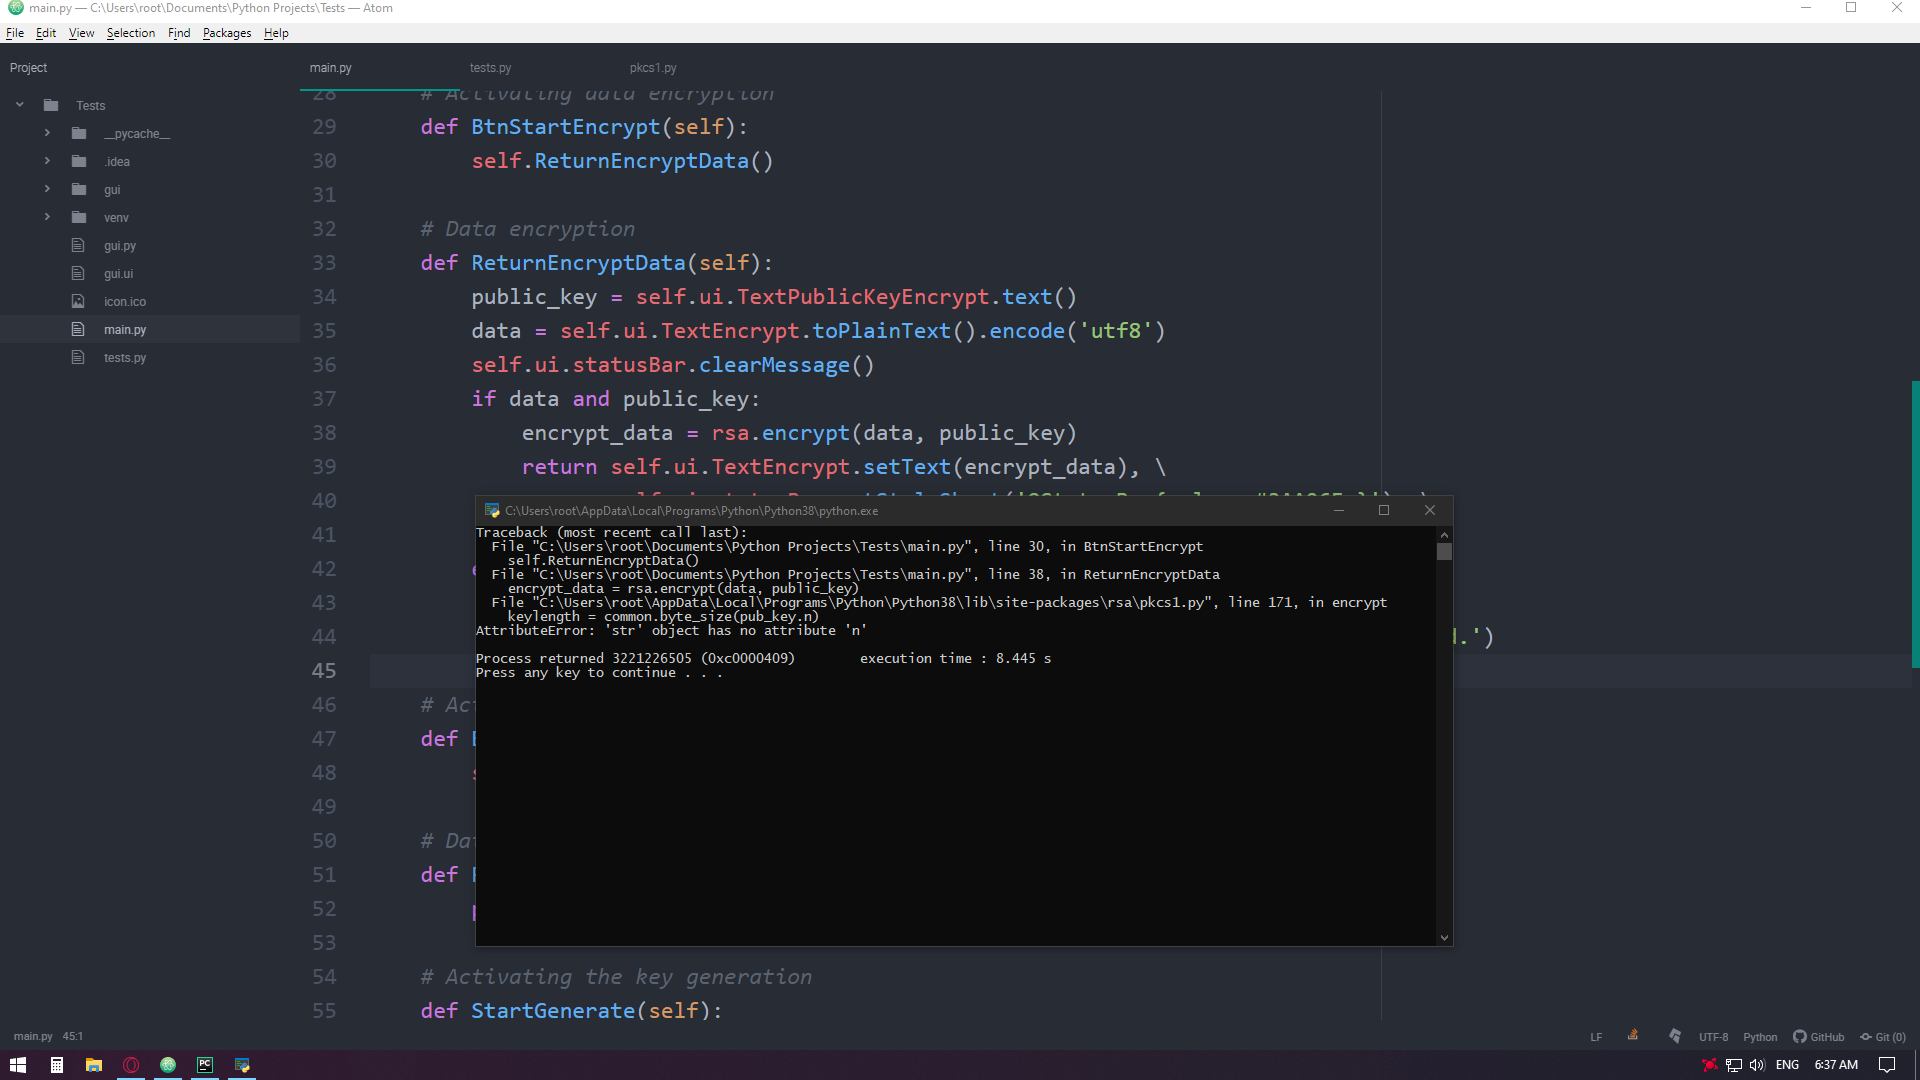
Task: Change the Python grammar selector
Action: pos(1760,1037)
